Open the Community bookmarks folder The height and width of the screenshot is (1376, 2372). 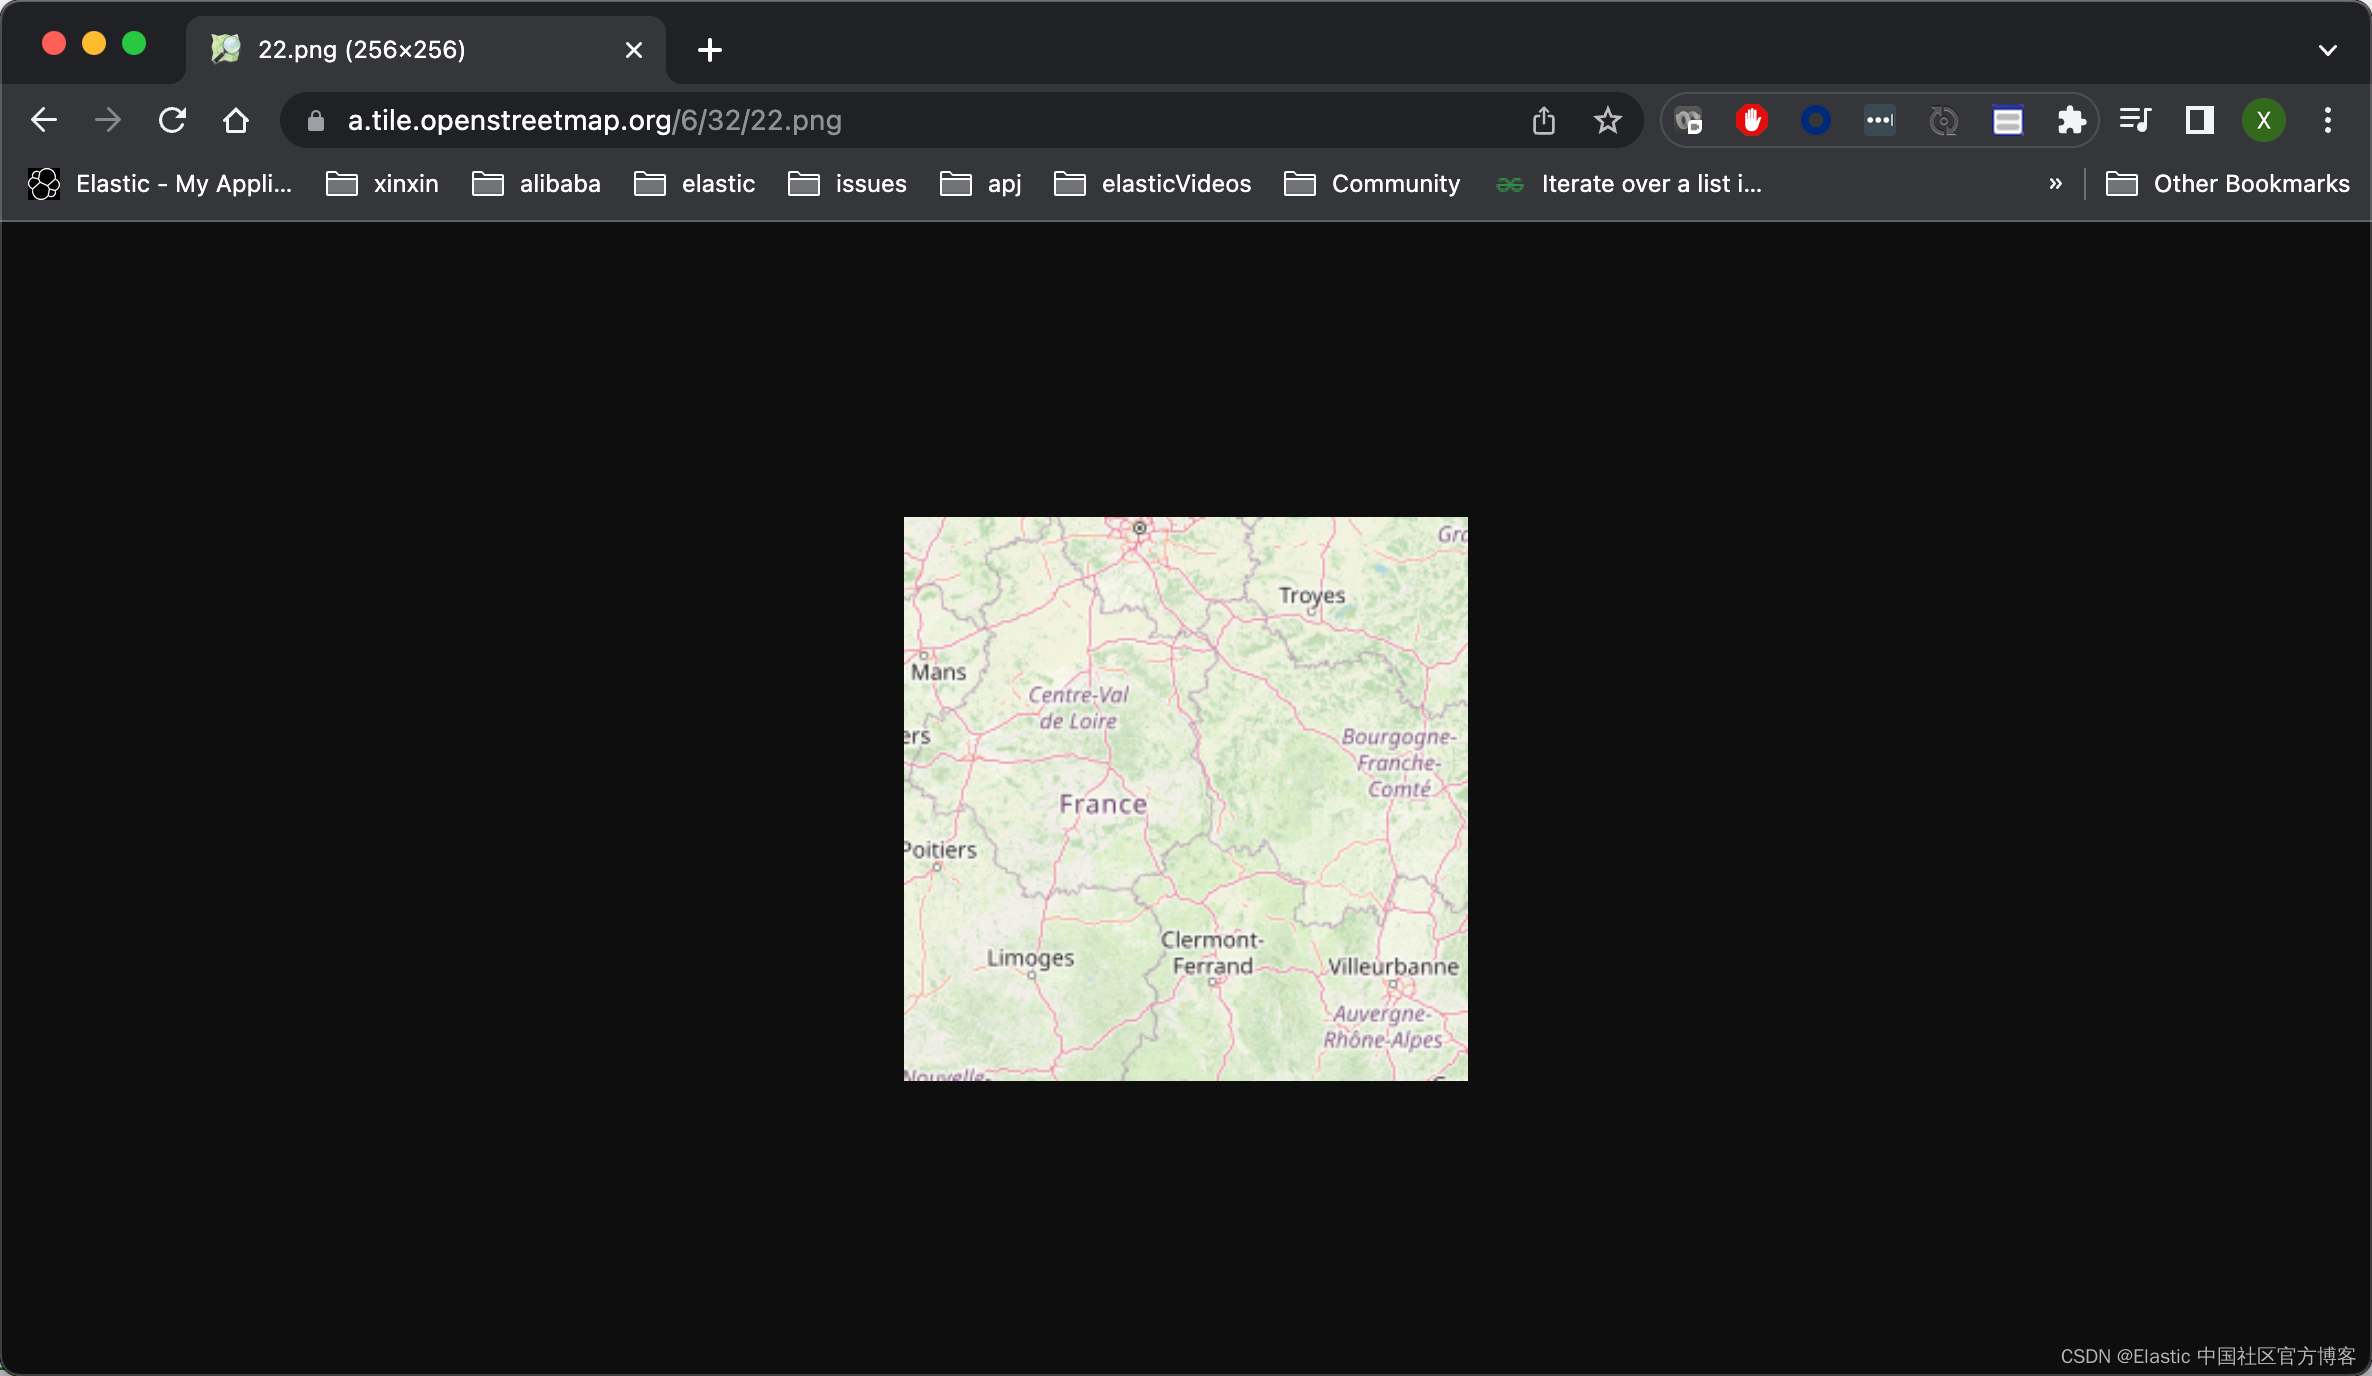click(1372, 184)
